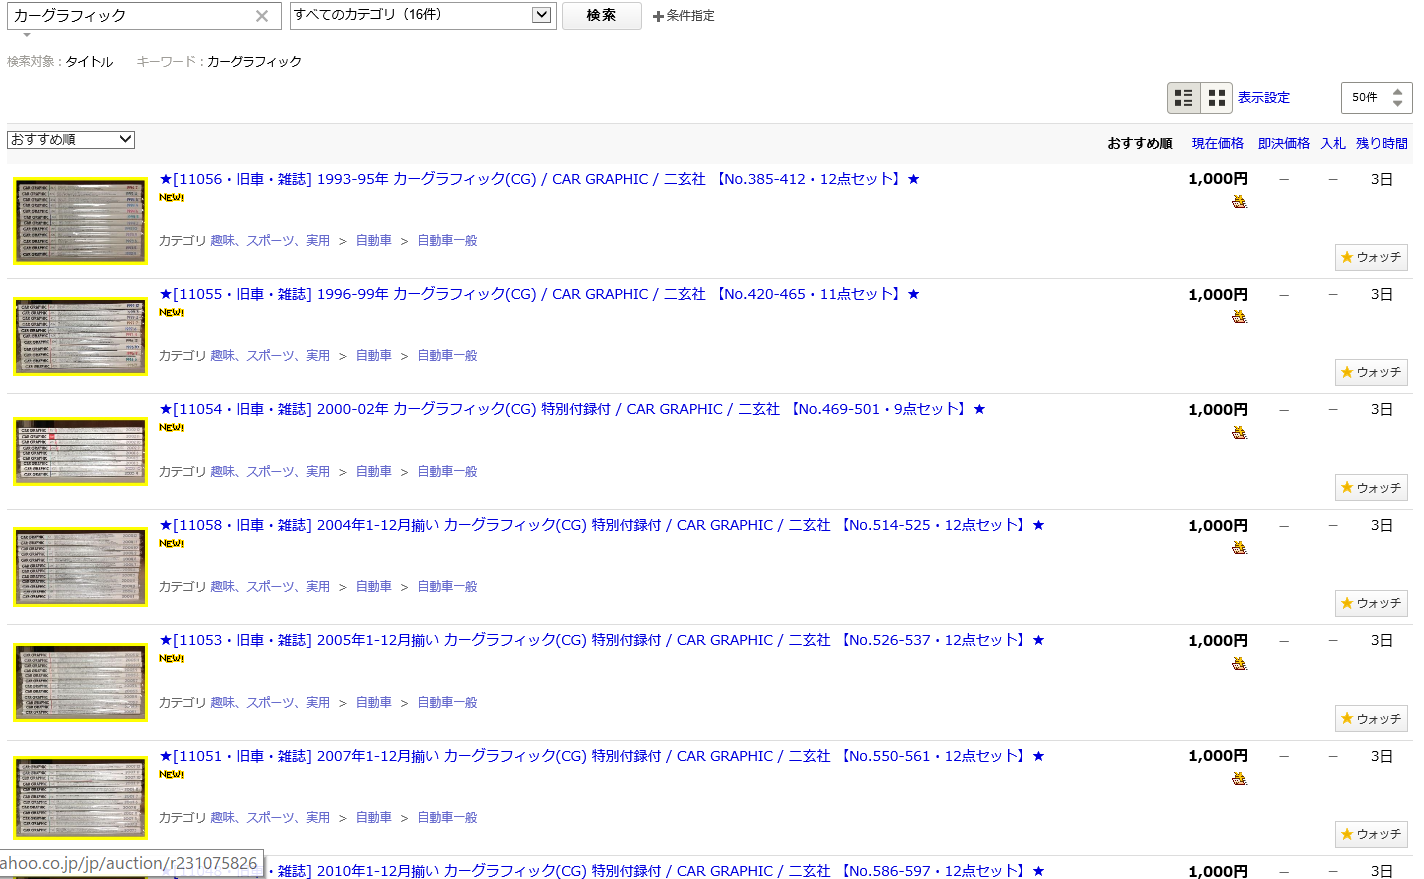This screenshot has height=879, width=1424.
Task: Open the 1996-99年 No.420-465 listing title
Action: click(x=539, y=294)
